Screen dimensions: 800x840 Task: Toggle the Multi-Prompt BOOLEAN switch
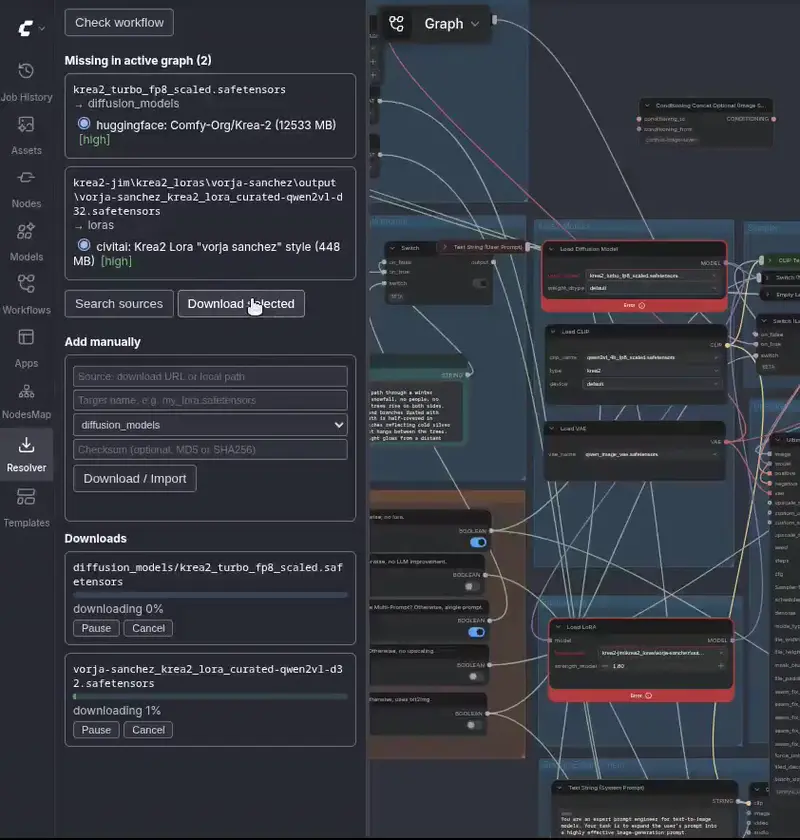476,632
